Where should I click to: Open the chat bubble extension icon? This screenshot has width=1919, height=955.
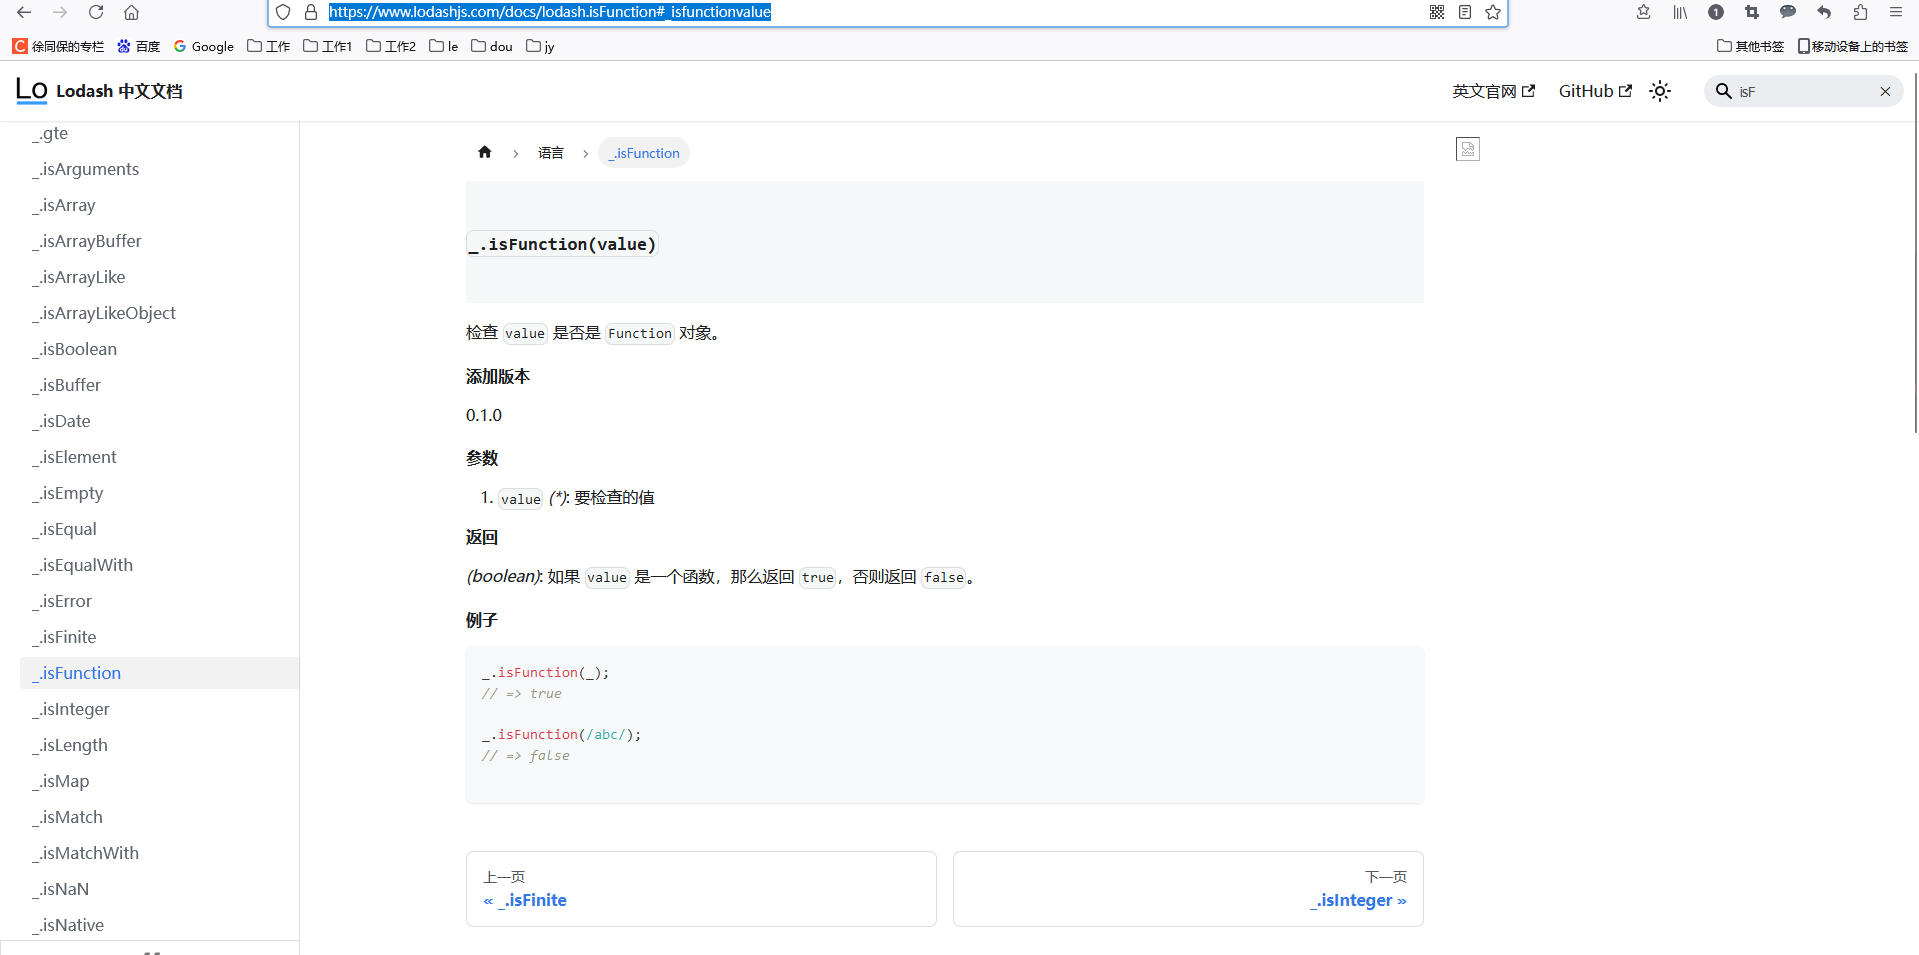[x=1788, y=12]
